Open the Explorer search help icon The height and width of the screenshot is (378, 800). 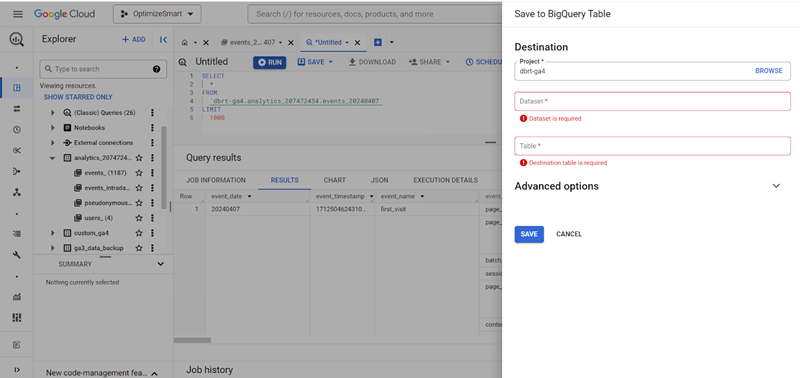click(157, 69)
